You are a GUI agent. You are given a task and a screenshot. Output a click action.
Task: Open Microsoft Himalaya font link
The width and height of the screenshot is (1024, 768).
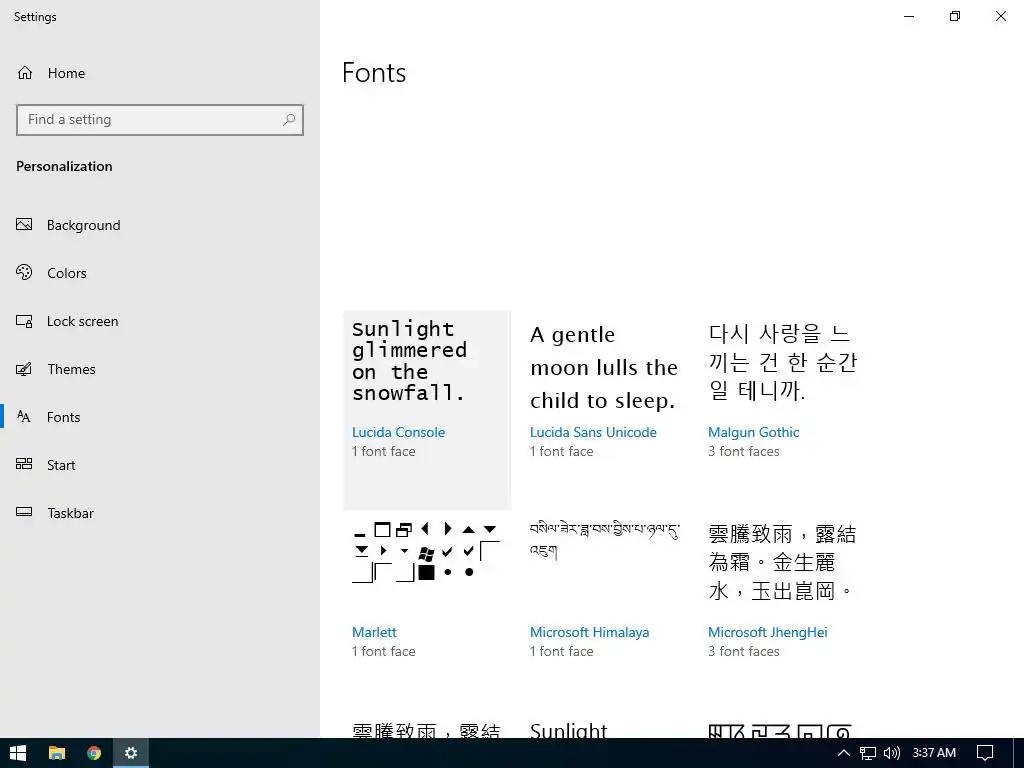(x=589, y=632)
